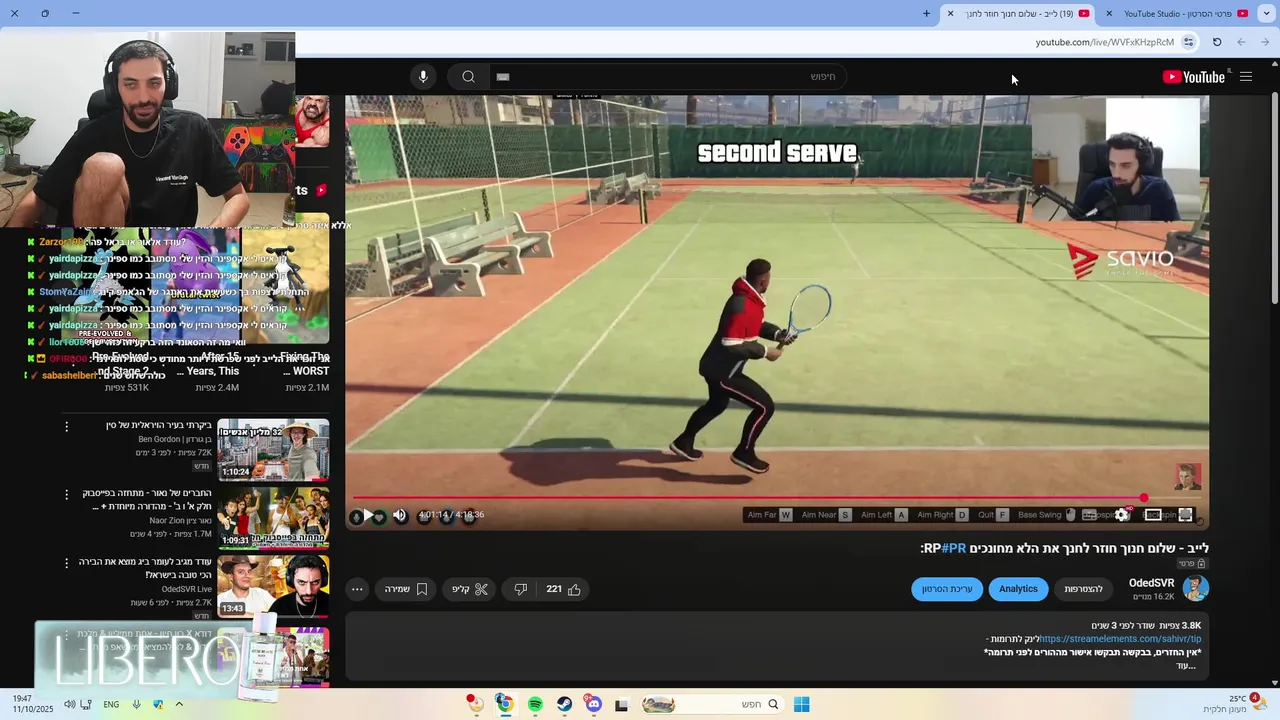Click the #PR hashtag in the title

point(953,548)
